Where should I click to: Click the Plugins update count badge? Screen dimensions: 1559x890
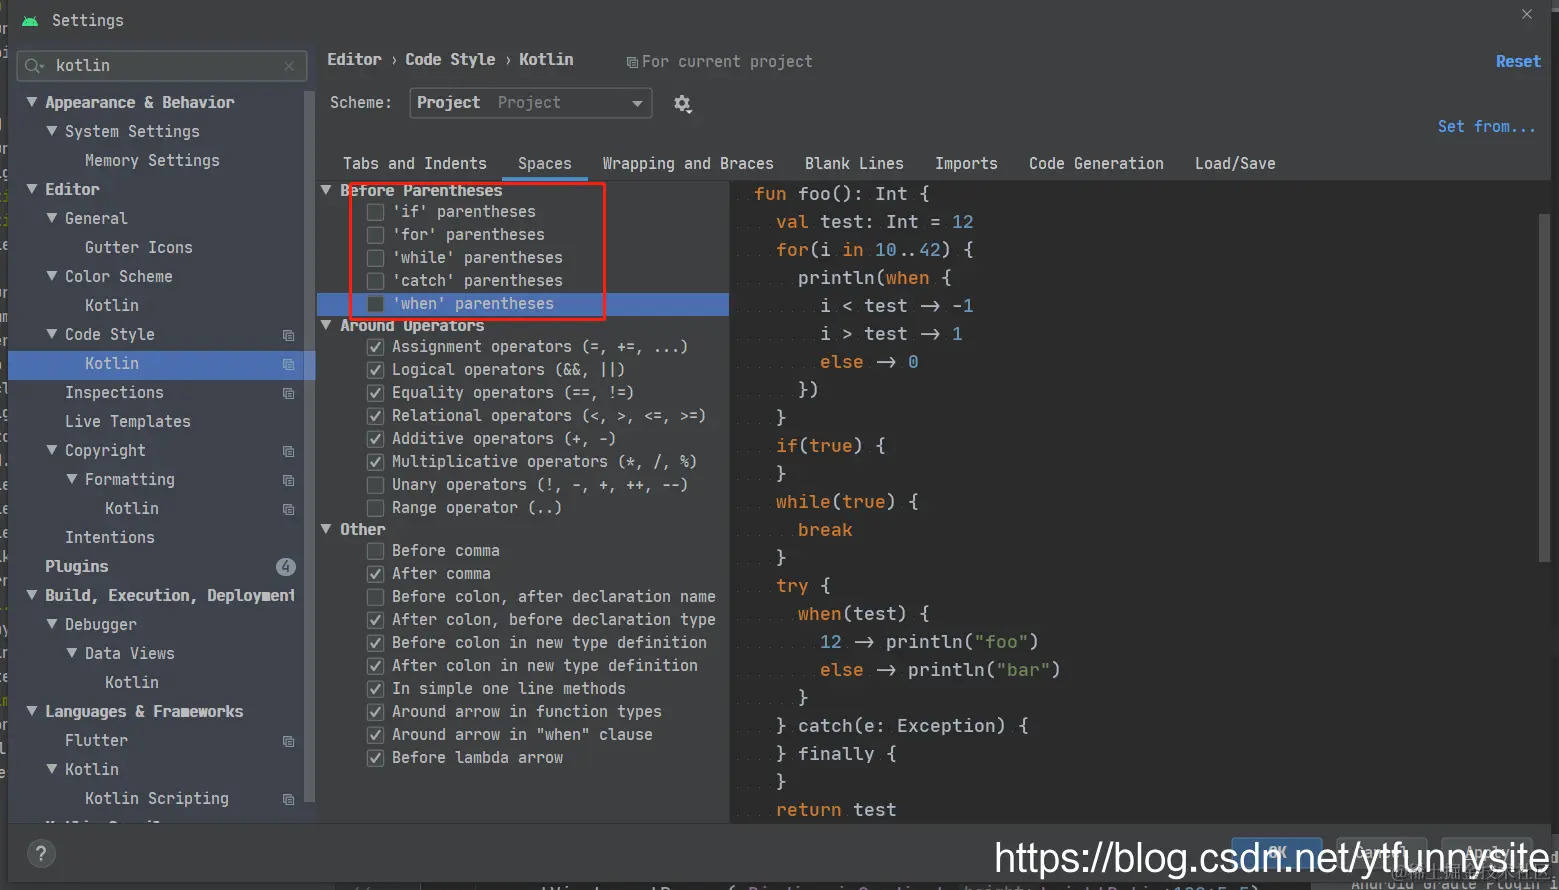[286, 567]
